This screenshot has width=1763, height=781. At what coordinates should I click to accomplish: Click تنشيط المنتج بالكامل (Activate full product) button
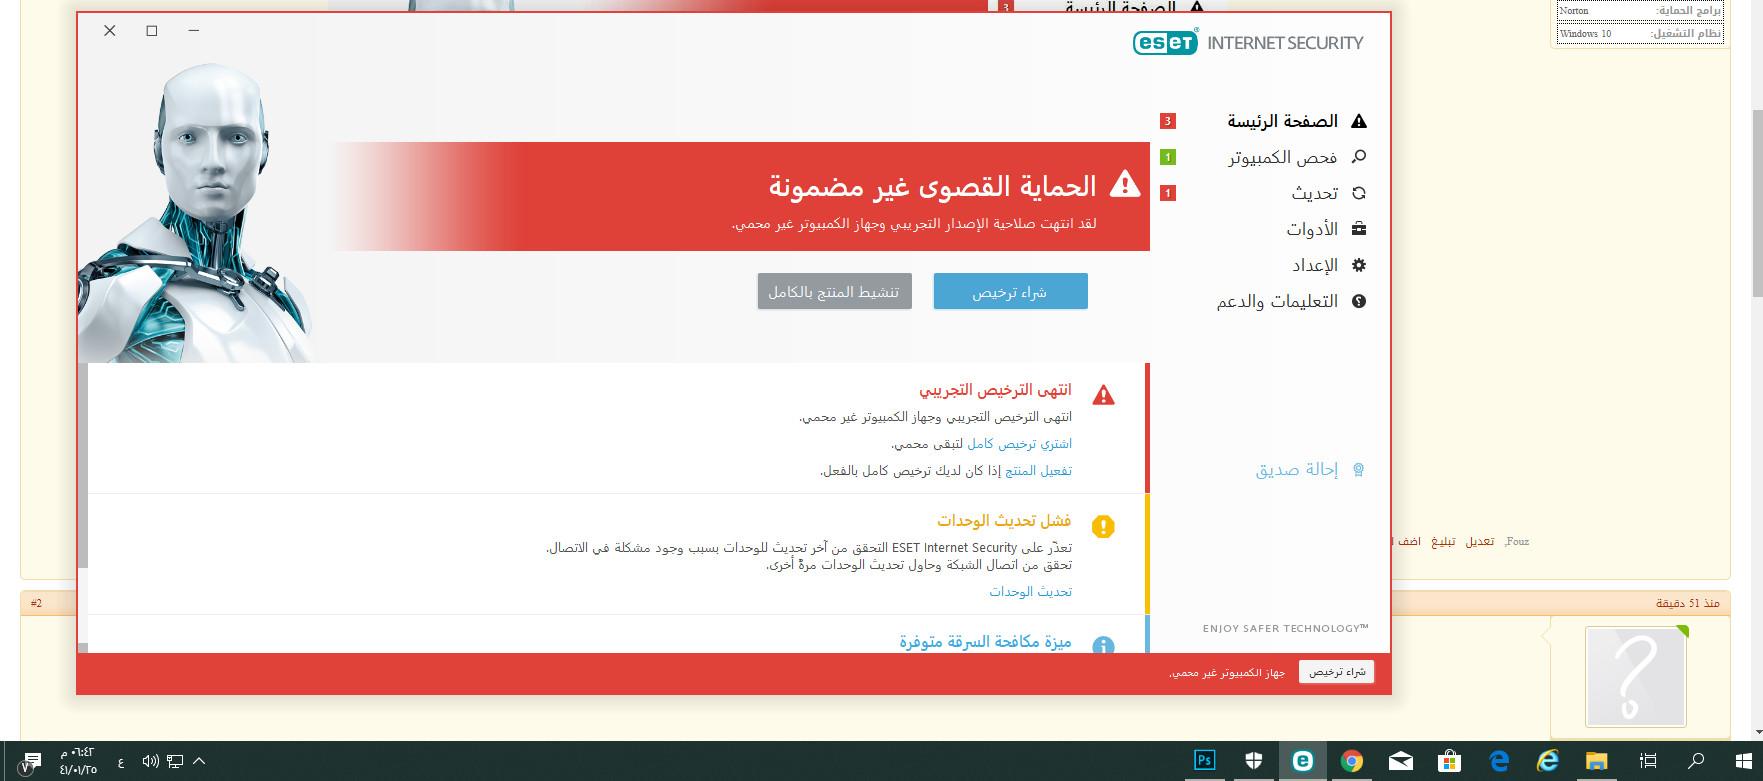[834, 292]
